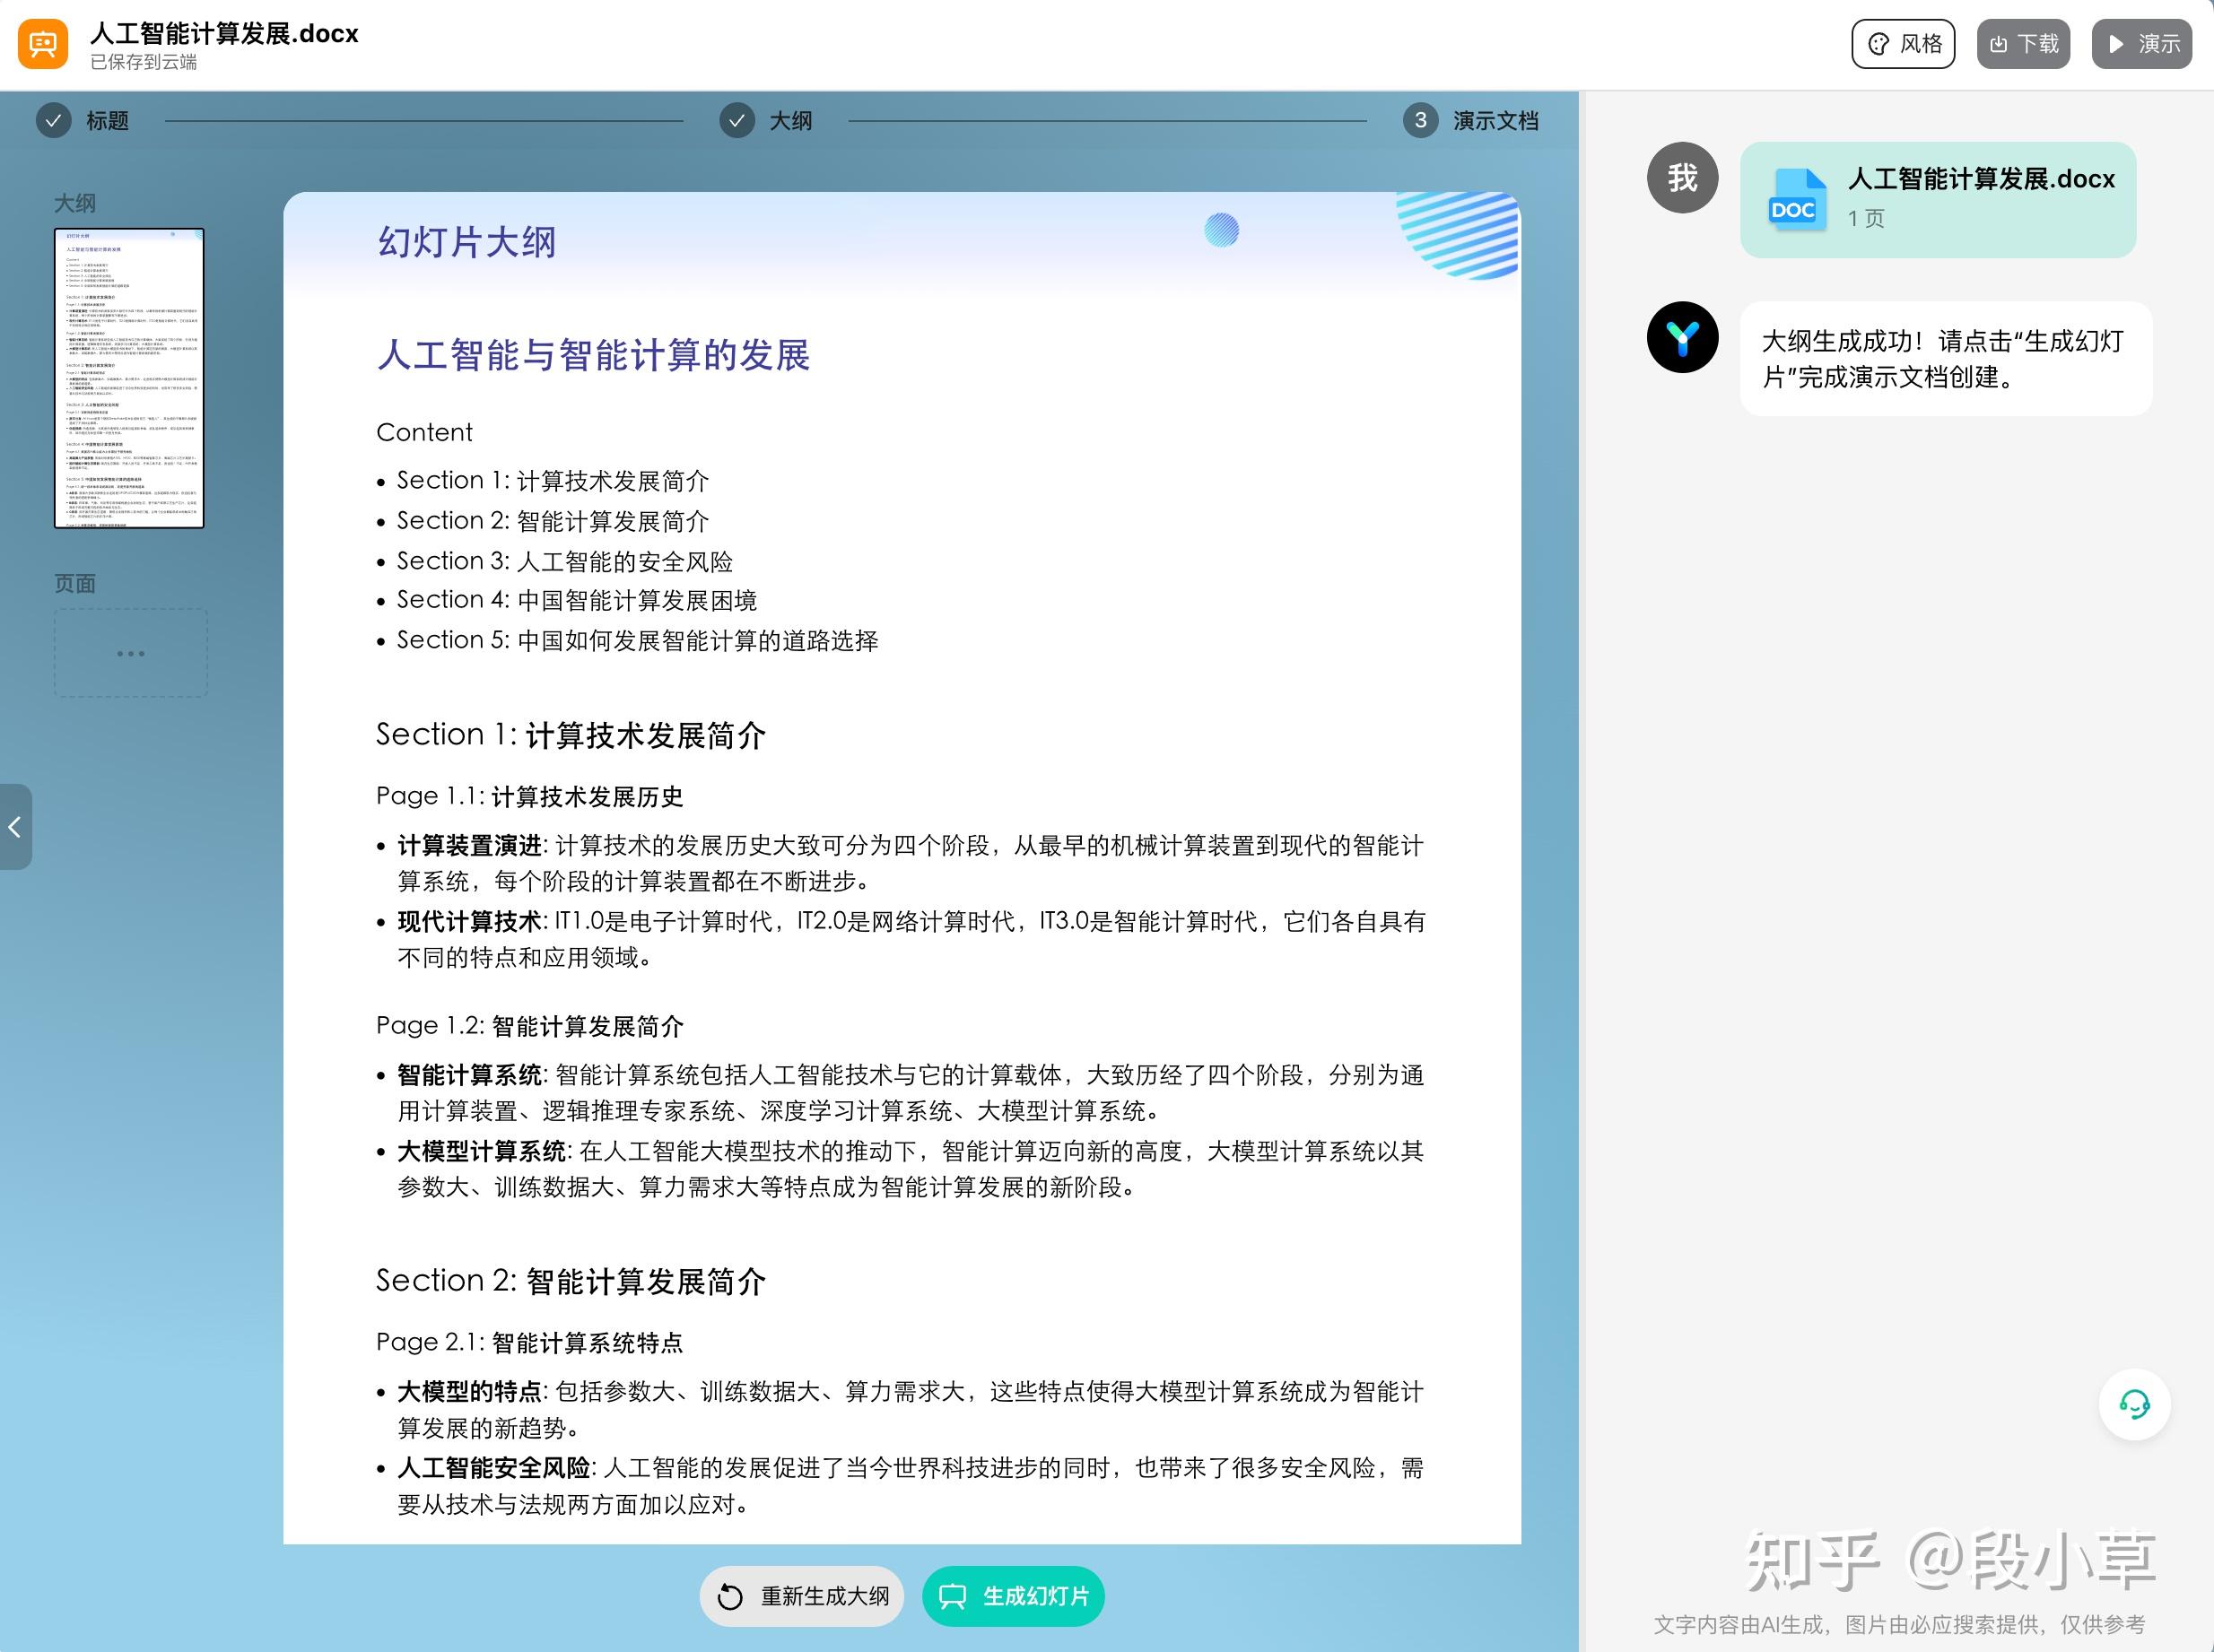
Task: Click the 幻灯片大纲 header title
Action: click(466, 242)
